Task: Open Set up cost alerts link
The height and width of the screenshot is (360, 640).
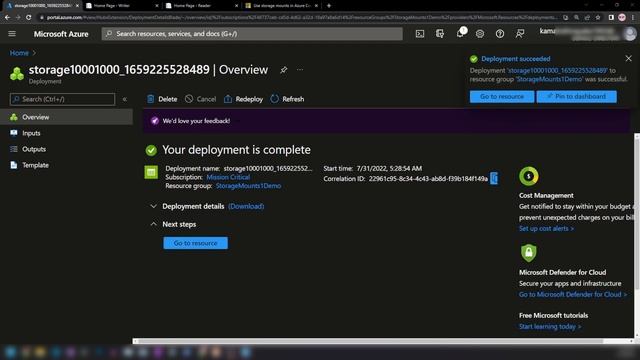Action: coord(546,229)
